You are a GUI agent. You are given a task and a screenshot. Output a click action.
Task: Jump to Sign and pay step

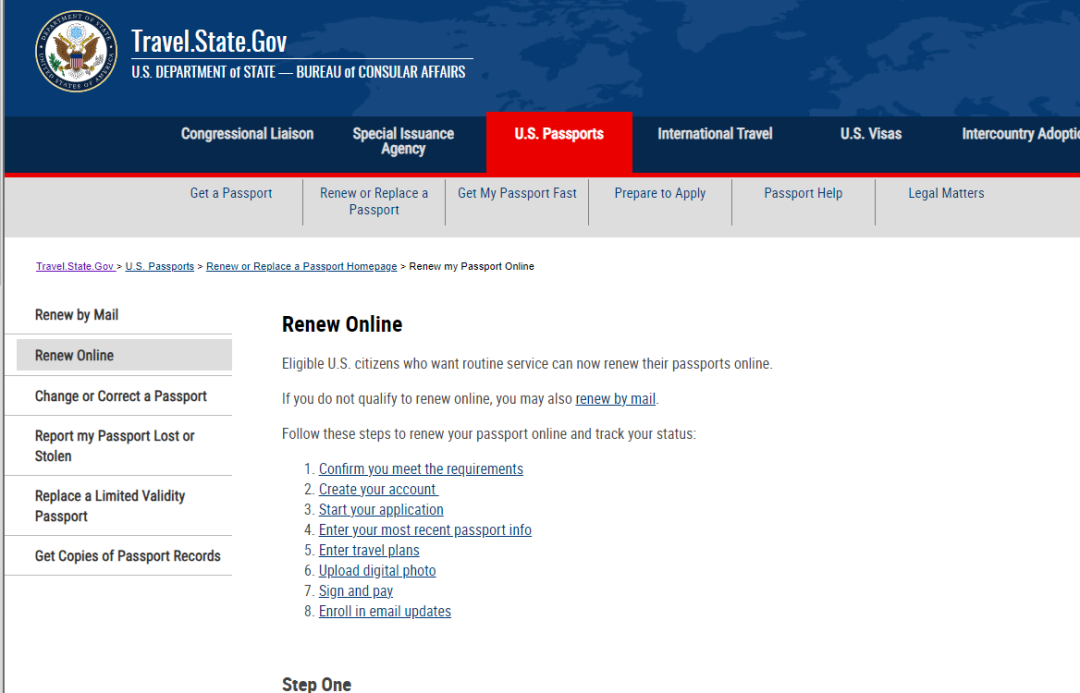point(355,591)
